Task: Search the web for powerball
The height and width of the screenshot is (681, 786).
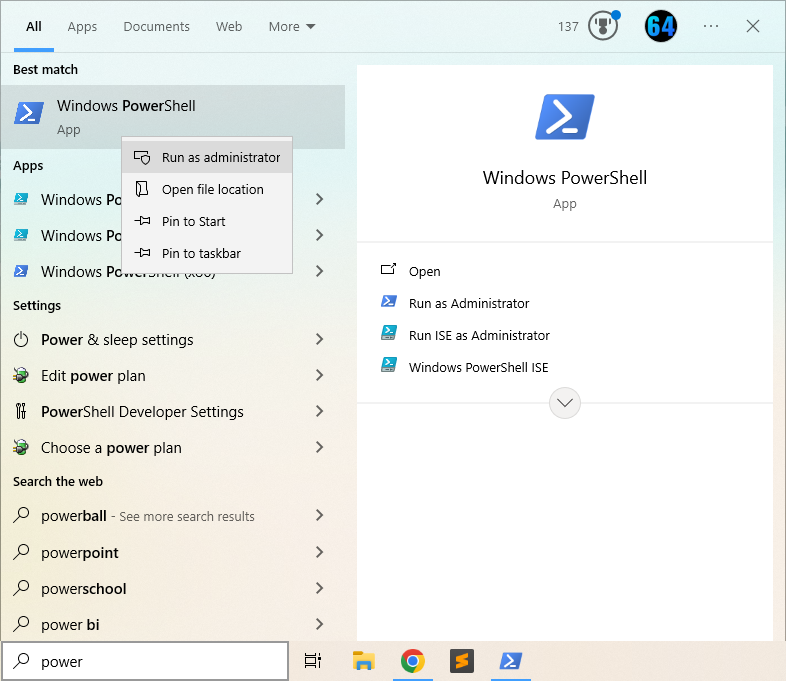Action: click(x=173, y=515)
